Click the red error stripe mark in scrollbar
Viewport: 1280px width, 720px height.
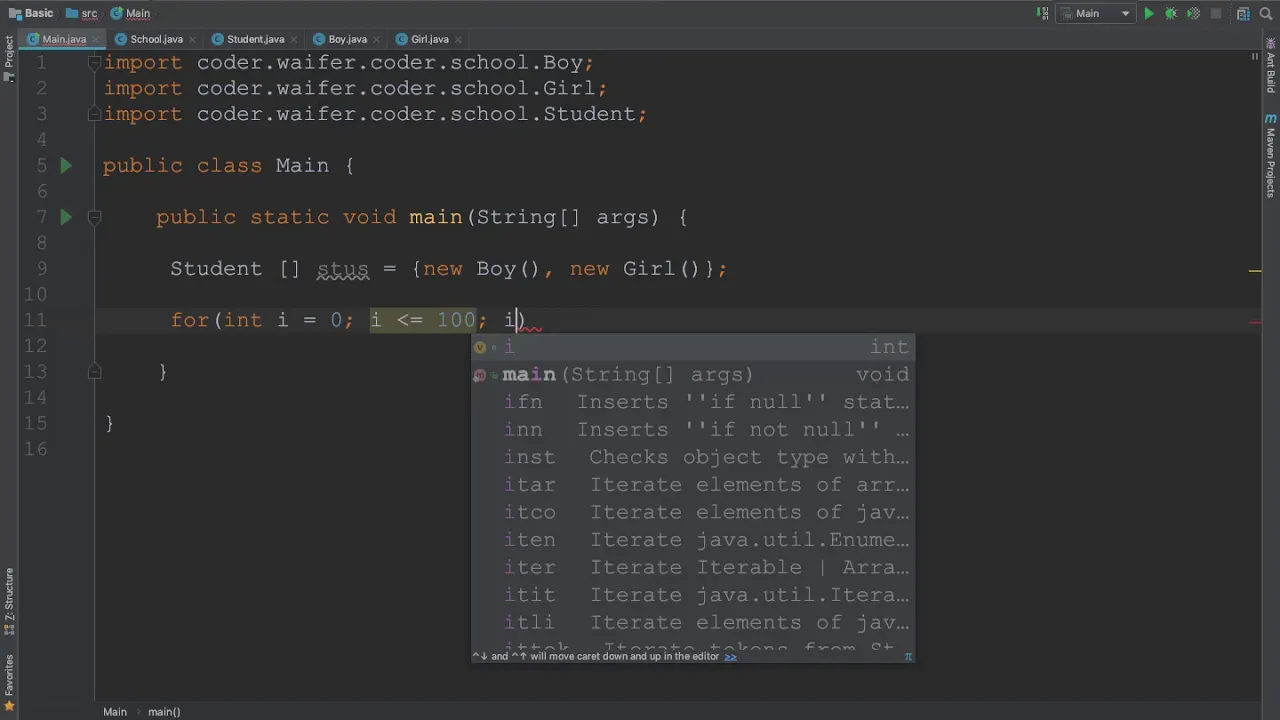click(x=1254, y=323)
